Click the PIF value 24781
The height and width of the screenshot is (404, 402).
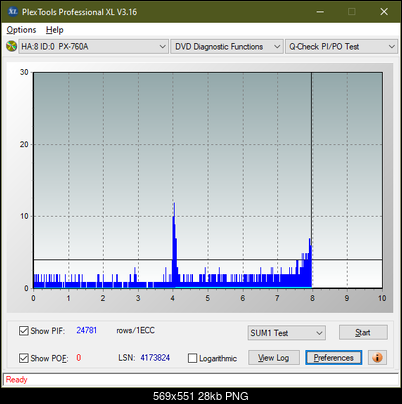click(x=87, y=330)
